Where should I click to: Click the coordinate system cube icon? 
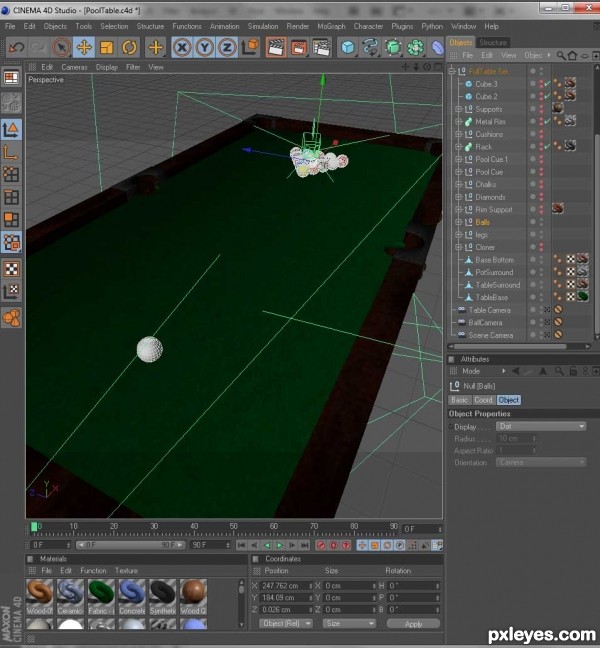(x=250, y=48)
